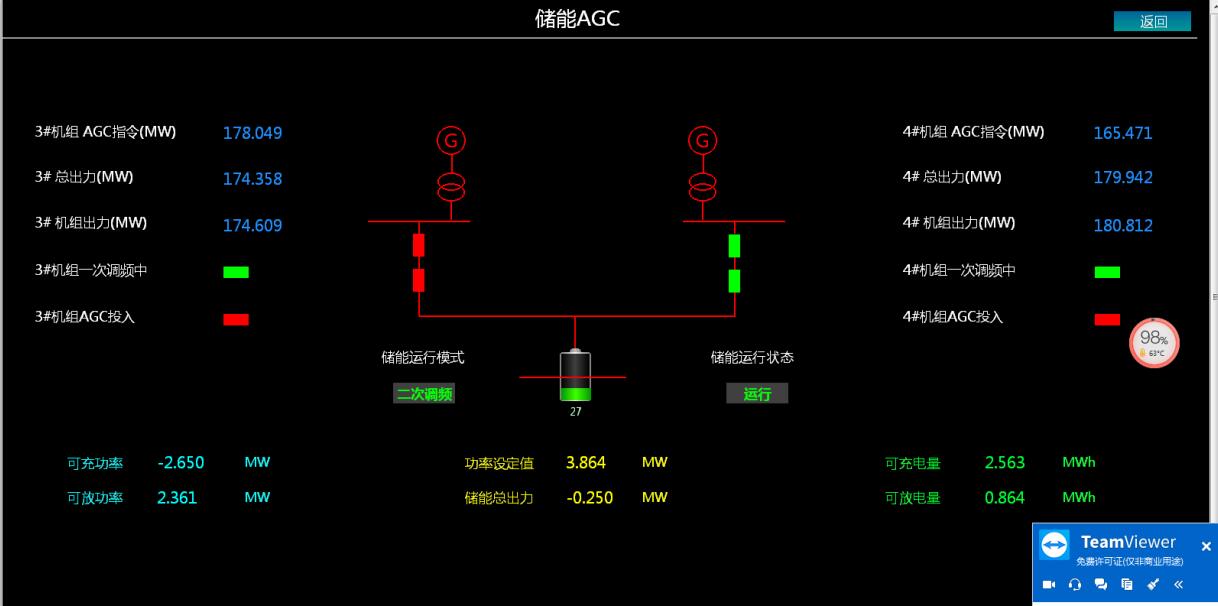Click the unit 3 transformer symbol
Image resolution: width=1218 pixels, height=606 pixels.
tap(451, 184)
